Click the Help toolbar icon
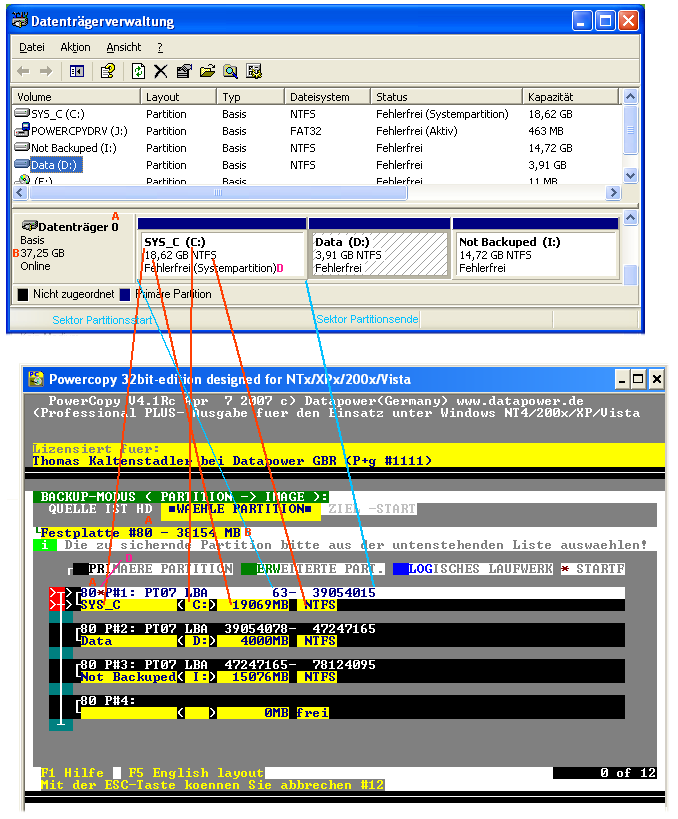This screenshot has height=819, width=678. (x=107, y=71)
